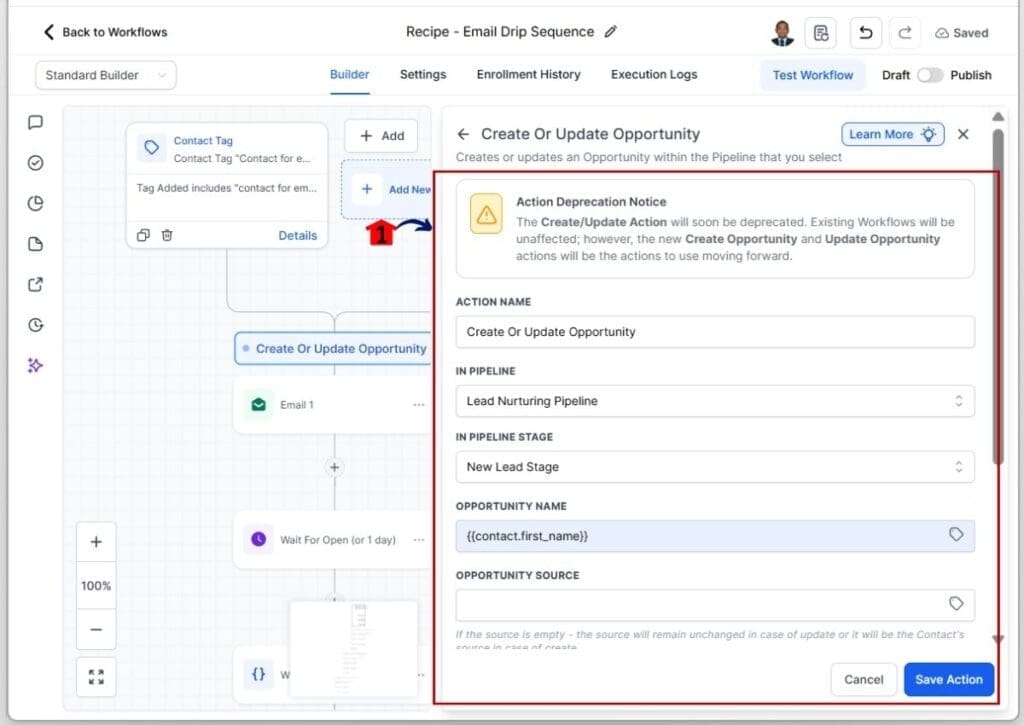Click the Back to Workflows link
This screenshot has height=725, width=1024.
pyautogui.click(x=105, y=32)
